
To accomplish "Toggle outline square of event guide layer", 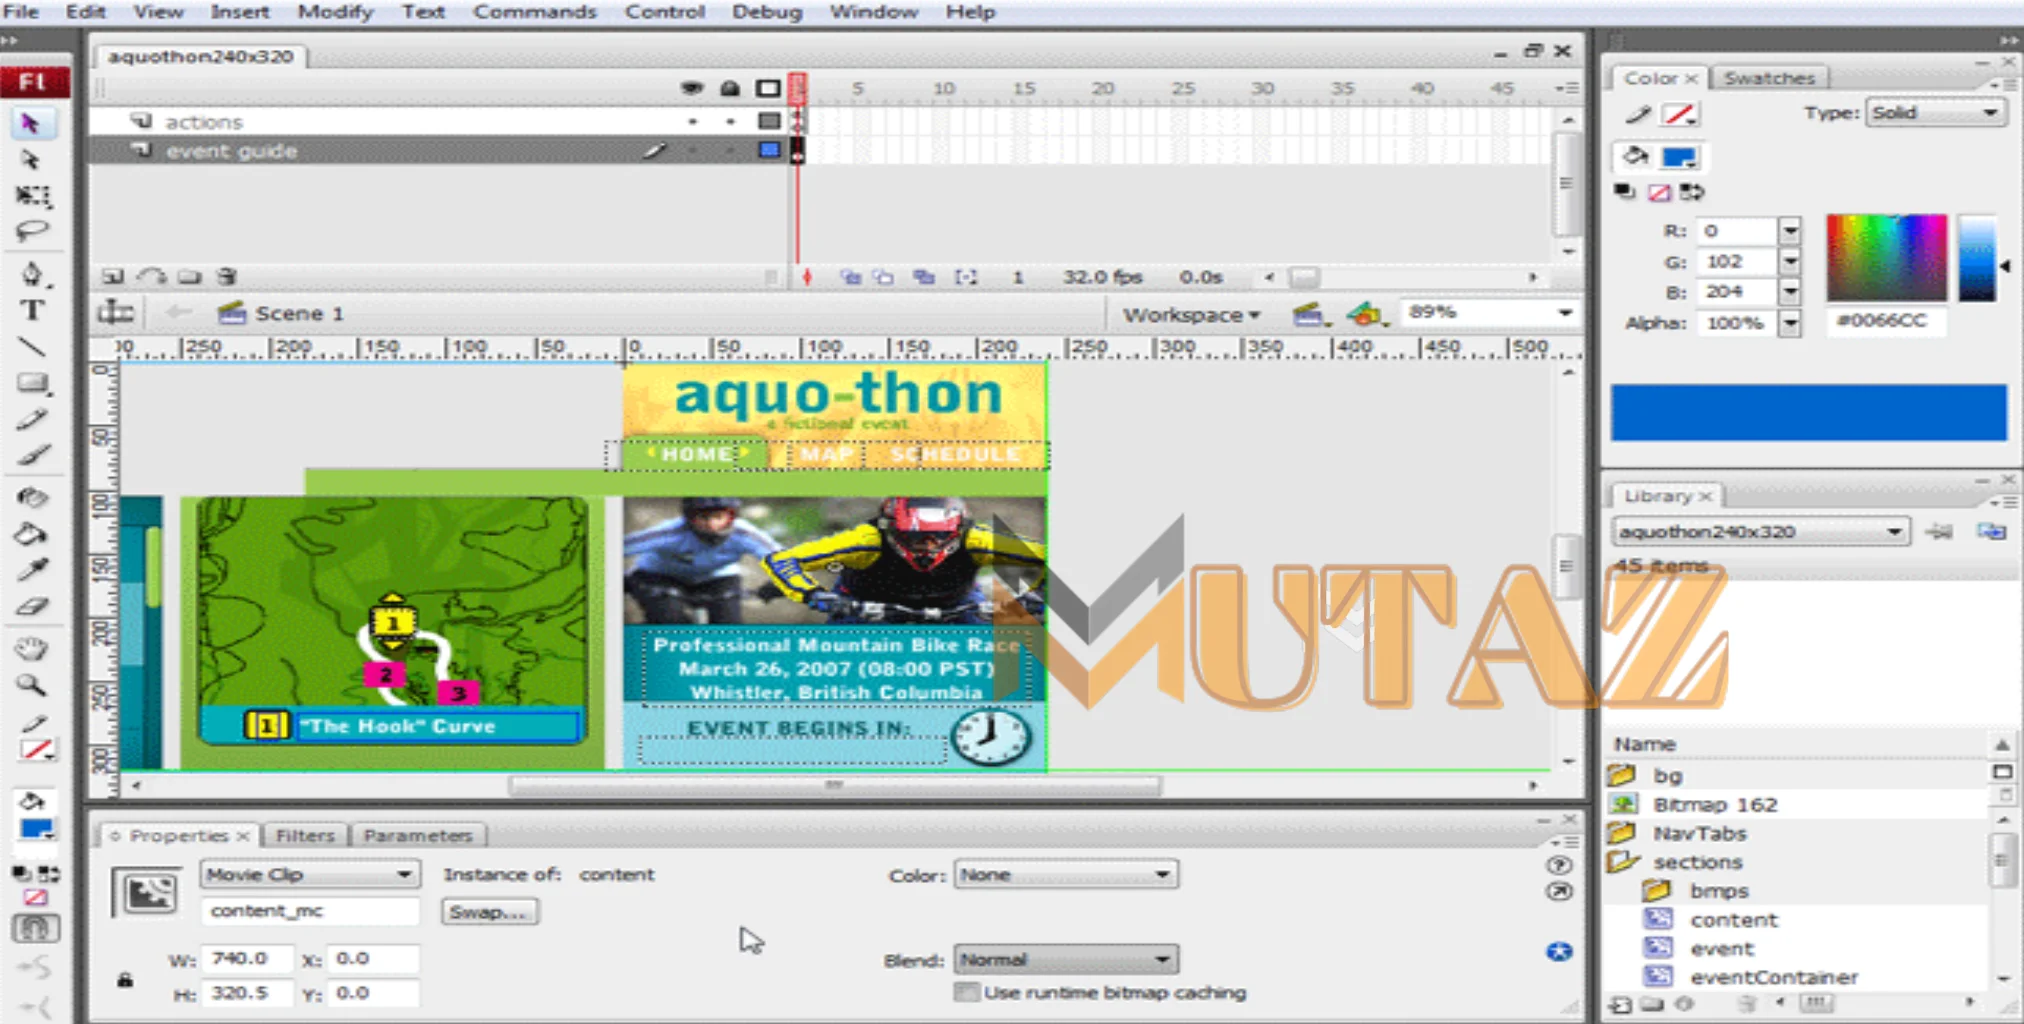I will click(768, 150).
